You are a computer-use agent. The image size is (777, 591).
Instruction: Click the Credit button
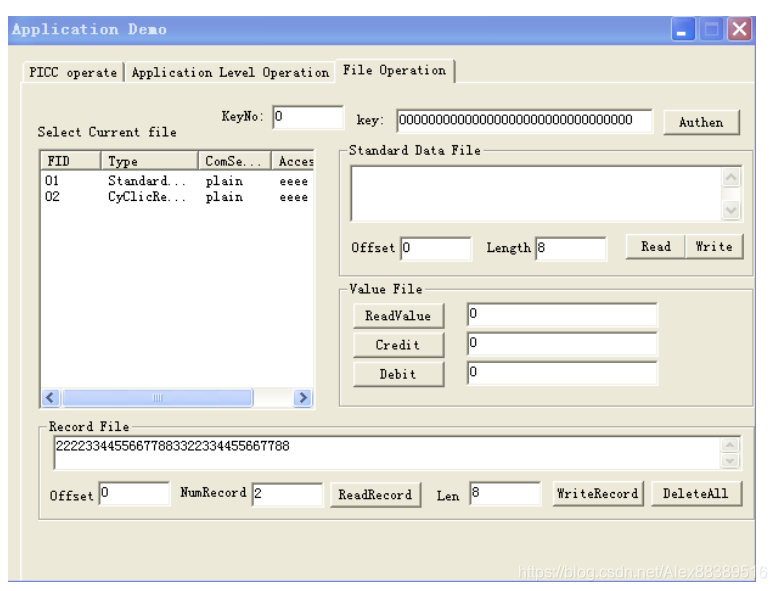pos(398,345)
